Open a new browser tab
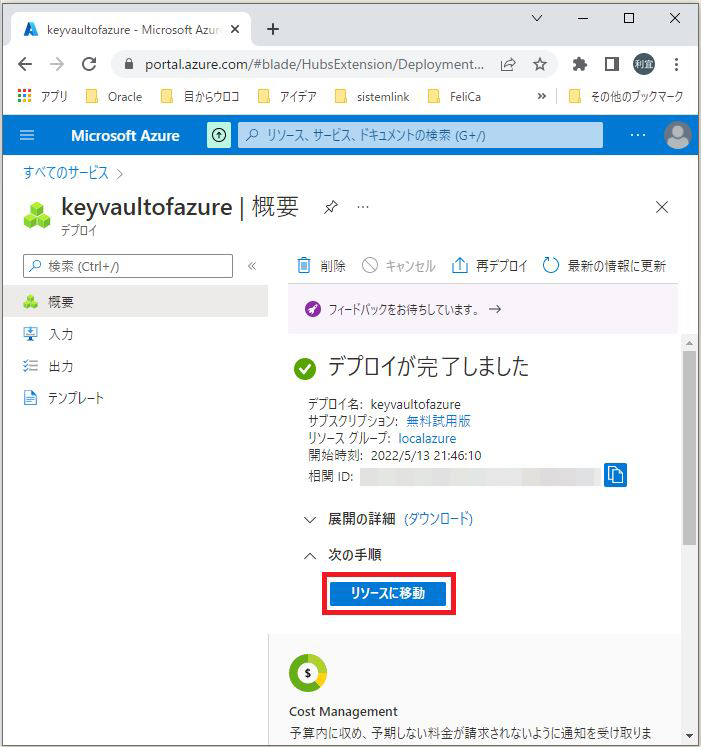 pyautogui.click(x=273, y=29)
